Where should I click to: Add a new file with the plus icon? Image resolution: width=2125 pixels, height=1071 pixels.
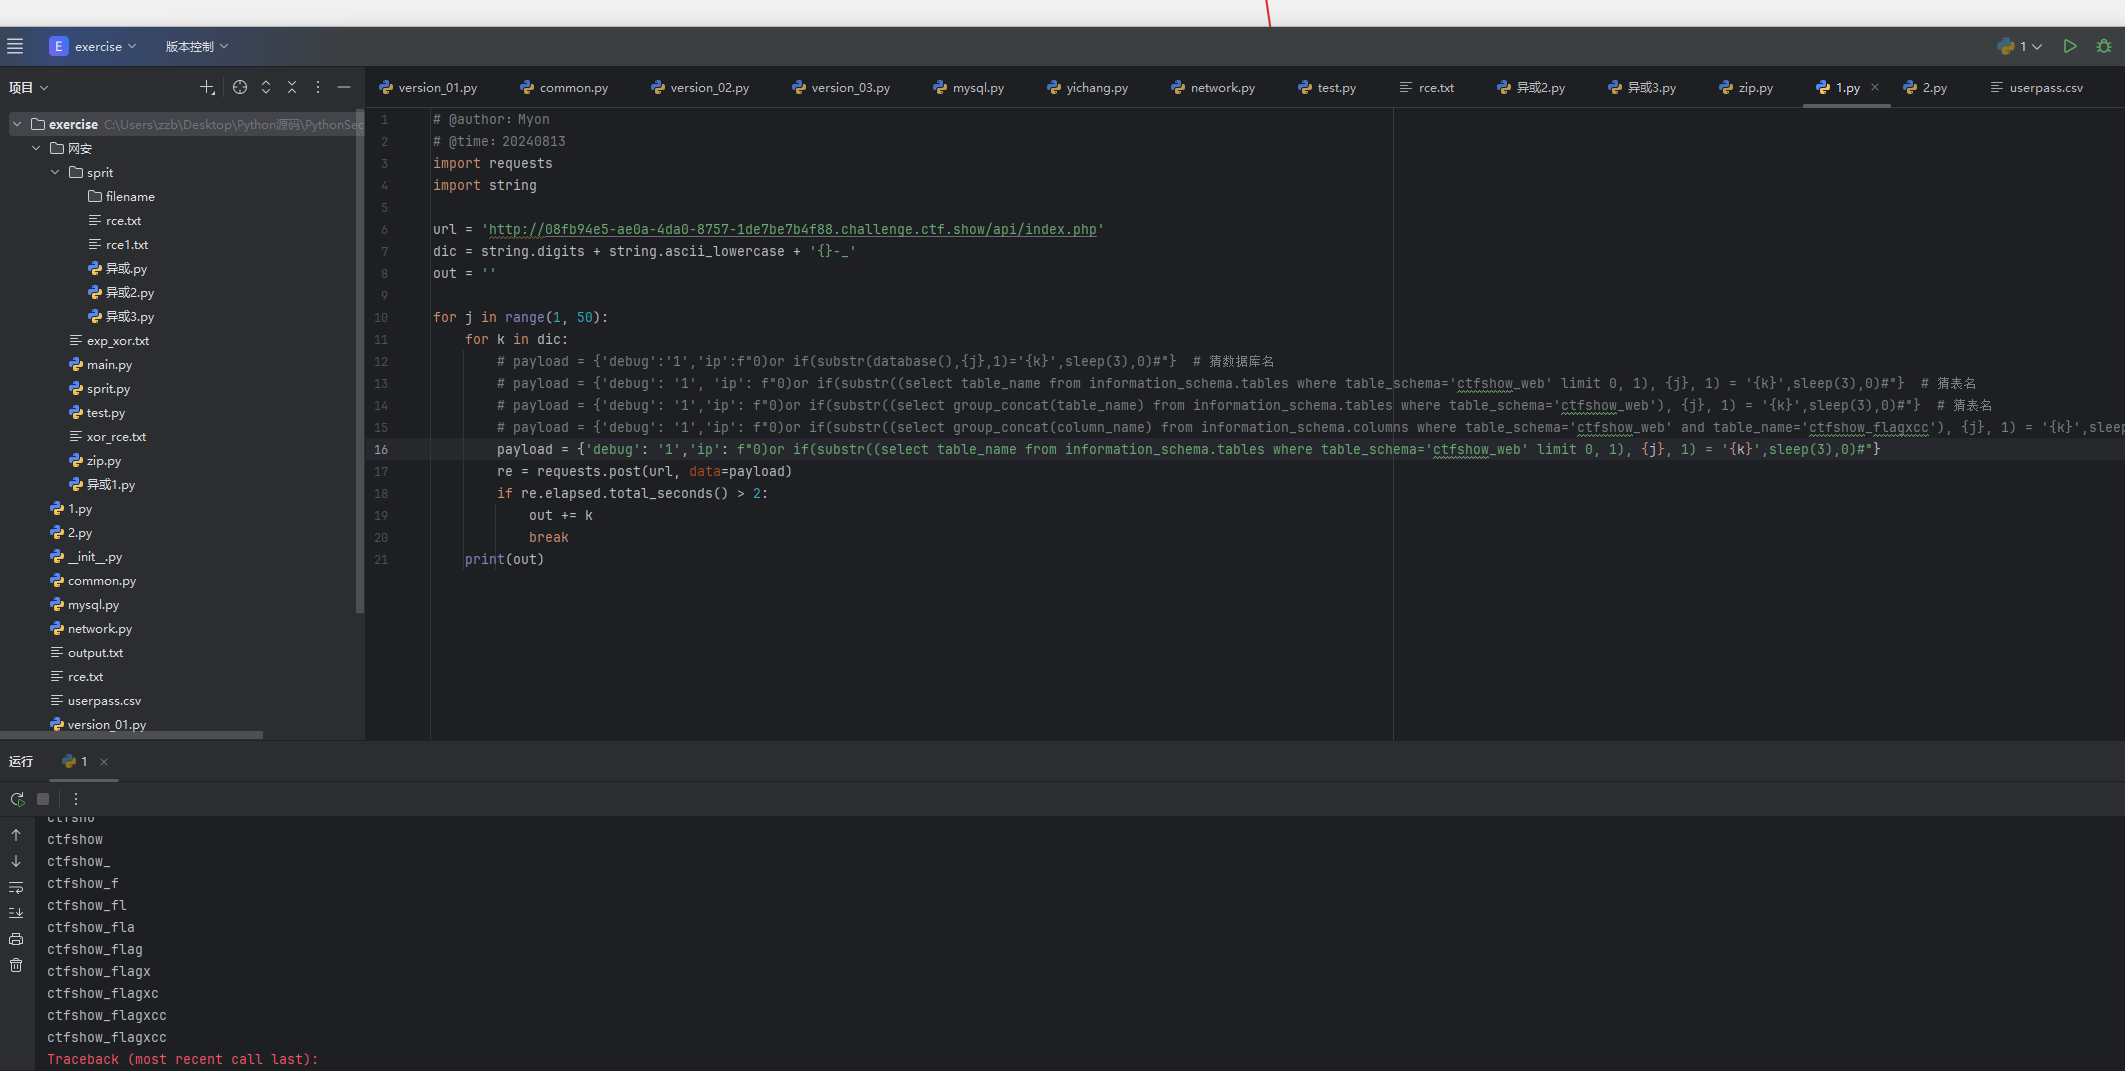point(207,88)
